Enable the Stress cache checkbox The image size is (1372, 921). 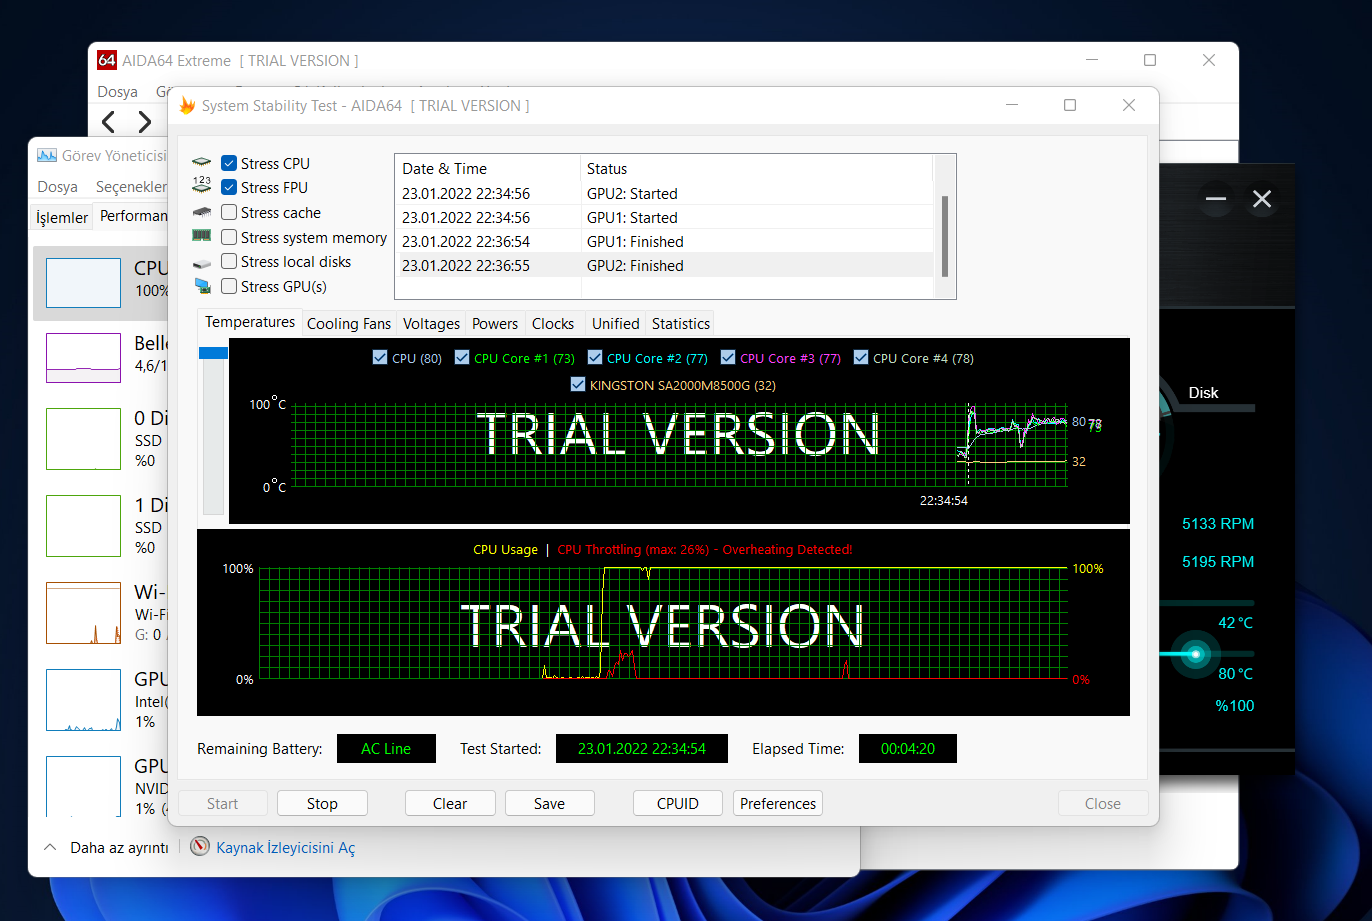coord(229,212)
